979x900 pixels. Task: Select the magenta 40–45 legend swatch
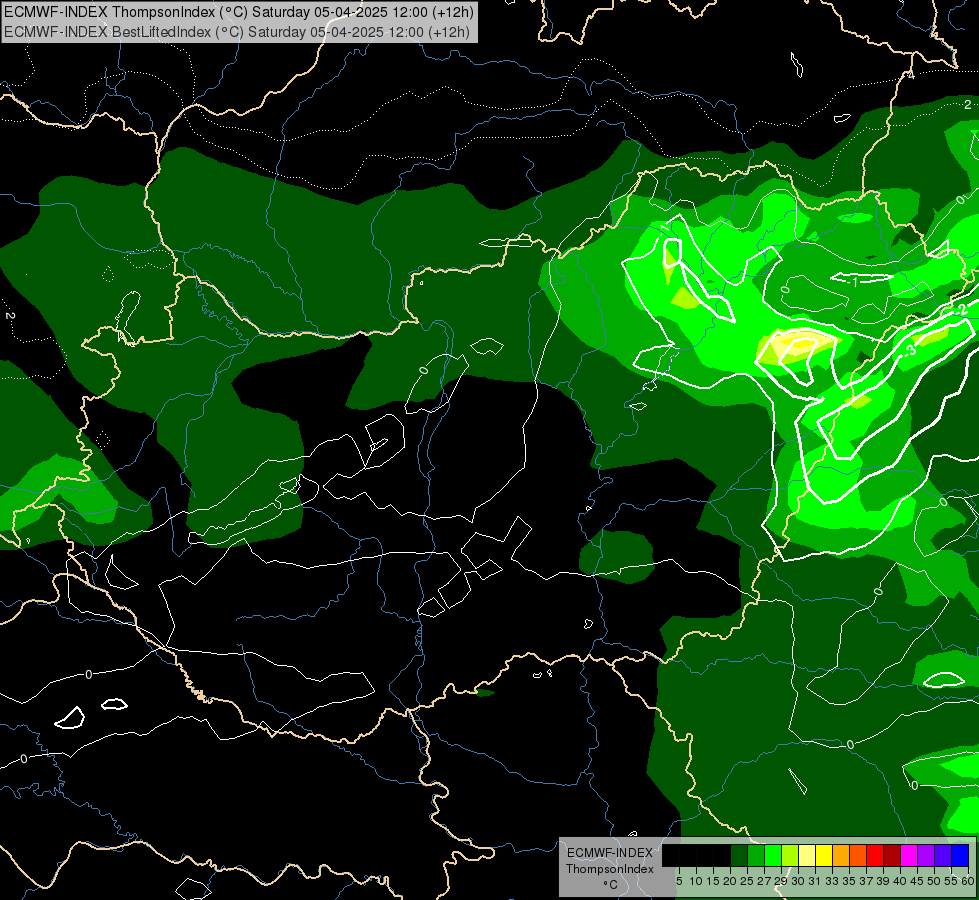pos(909,855)
